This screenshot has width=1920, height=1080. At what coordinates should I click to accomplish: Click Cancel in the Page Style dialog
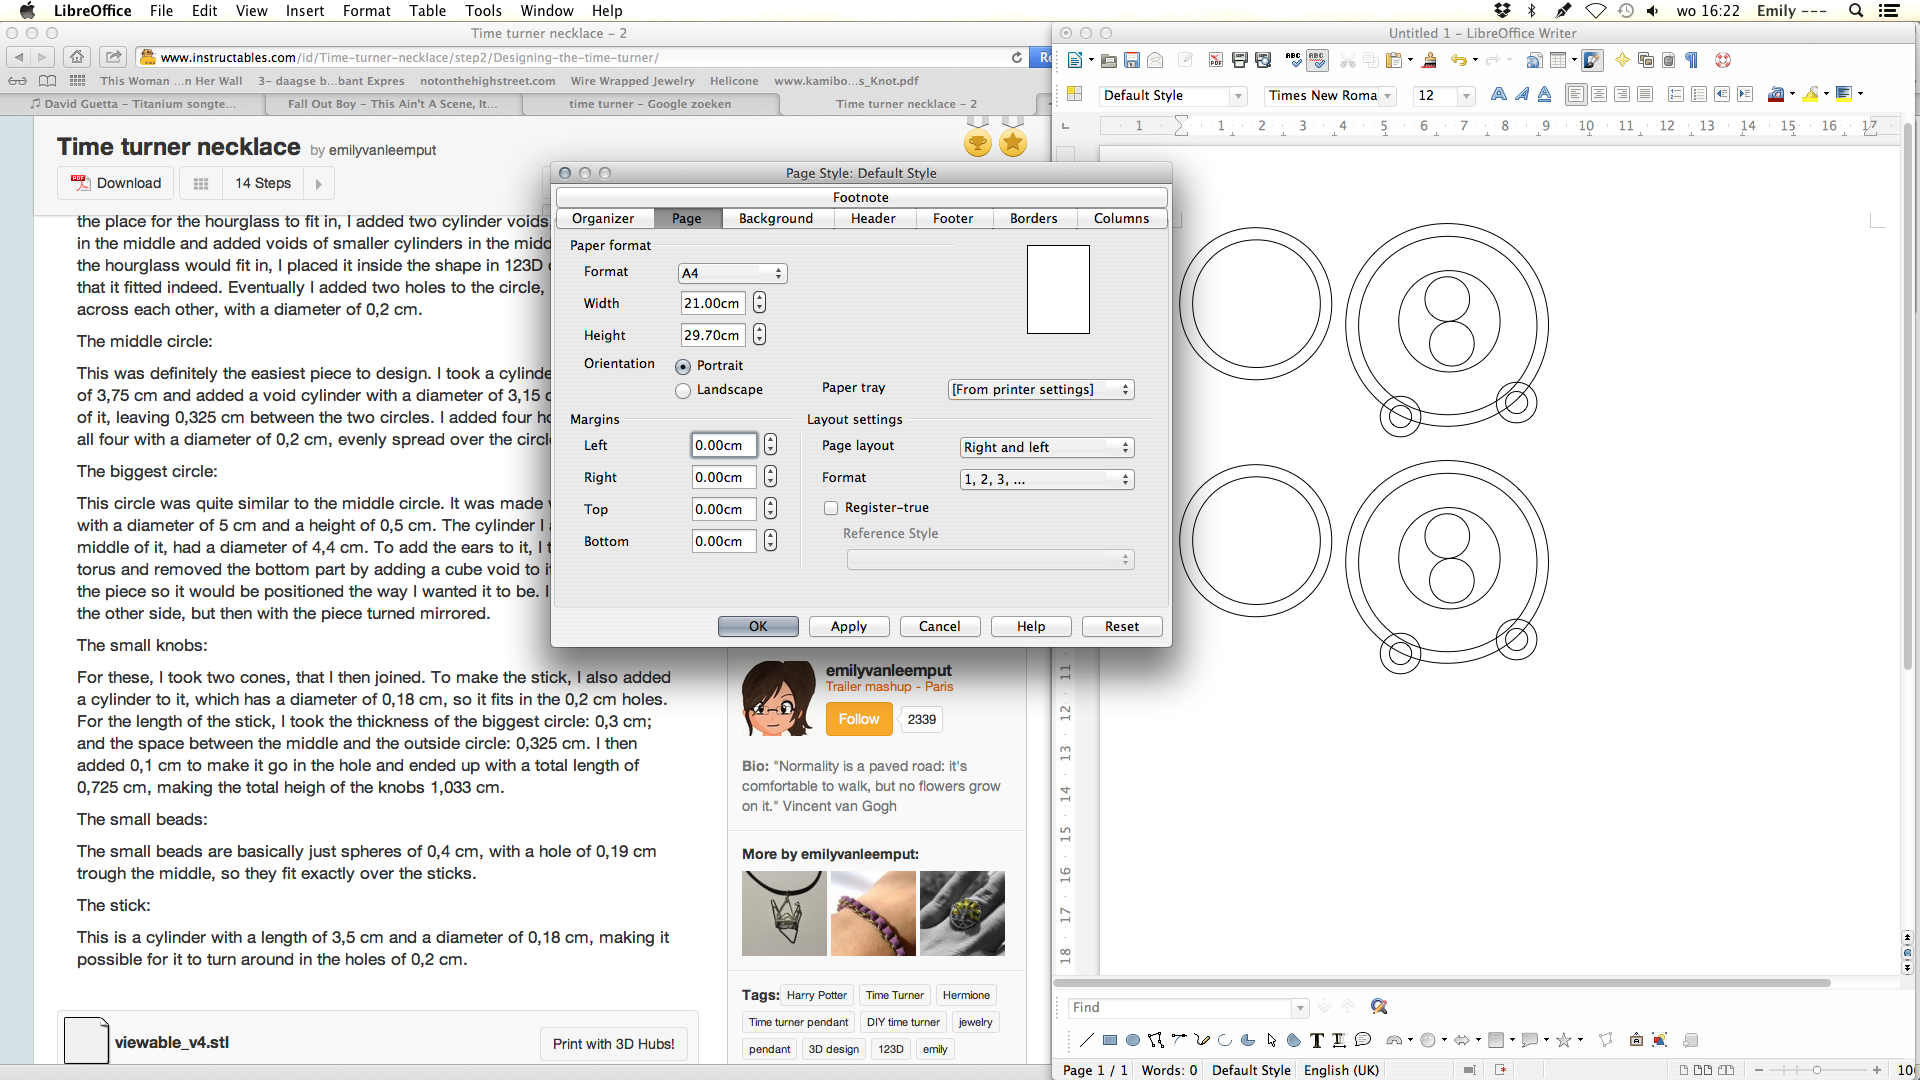click(940, 626)
